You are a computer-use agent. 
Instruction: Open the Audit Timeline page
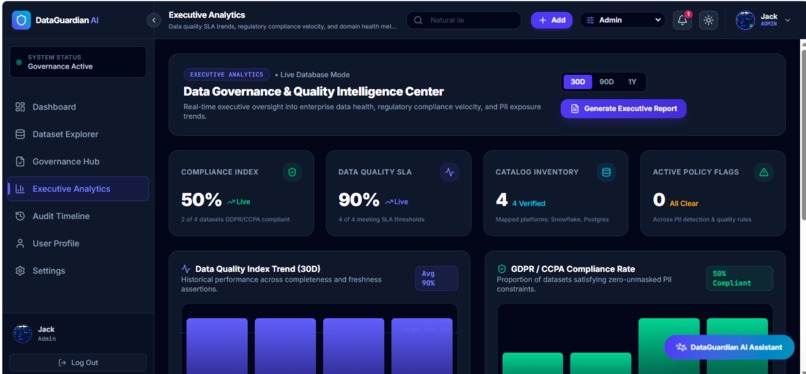78,216
